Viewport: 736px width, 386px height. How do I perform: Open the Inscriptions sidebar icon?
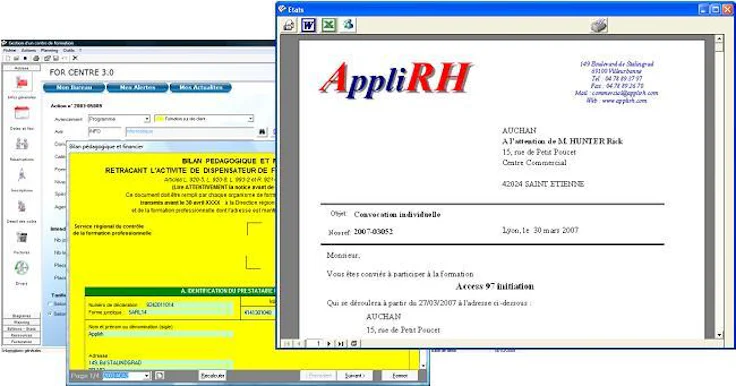[22, 175]
